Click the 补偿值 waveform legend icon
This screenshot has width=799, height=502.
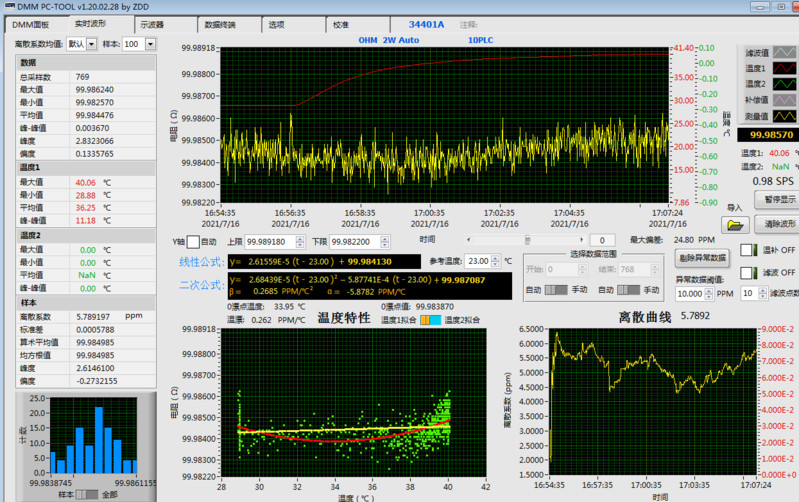point(785,101)
